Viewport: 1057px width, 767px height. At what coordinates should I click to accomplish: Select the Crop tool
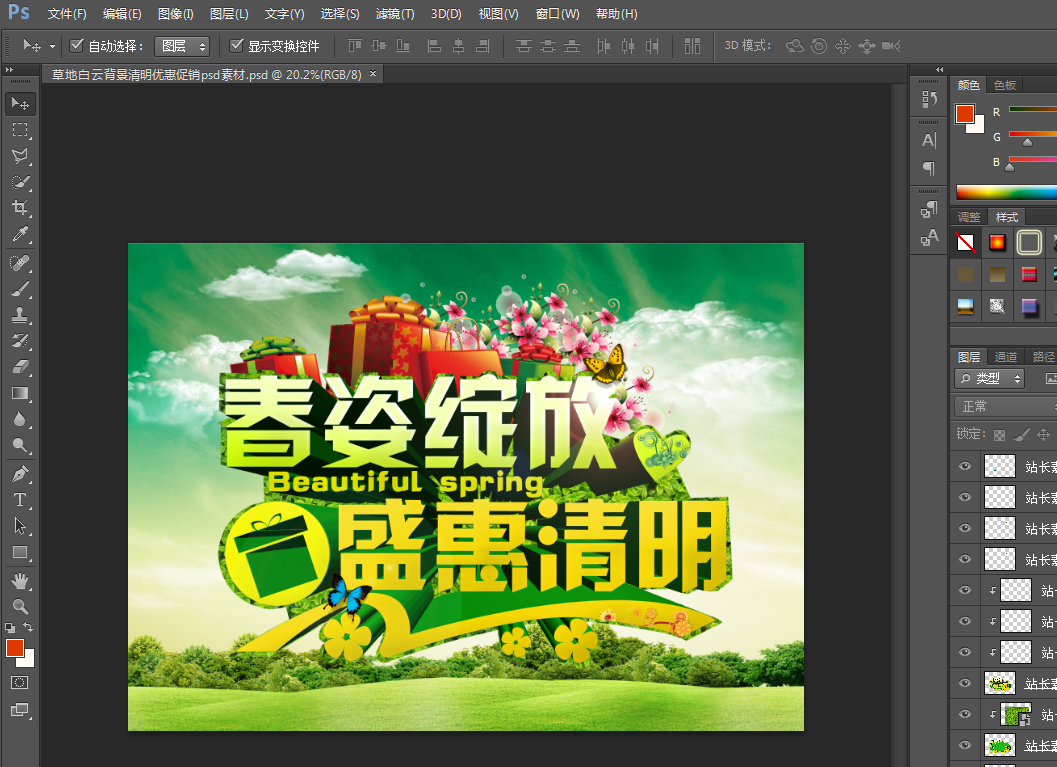20,208
